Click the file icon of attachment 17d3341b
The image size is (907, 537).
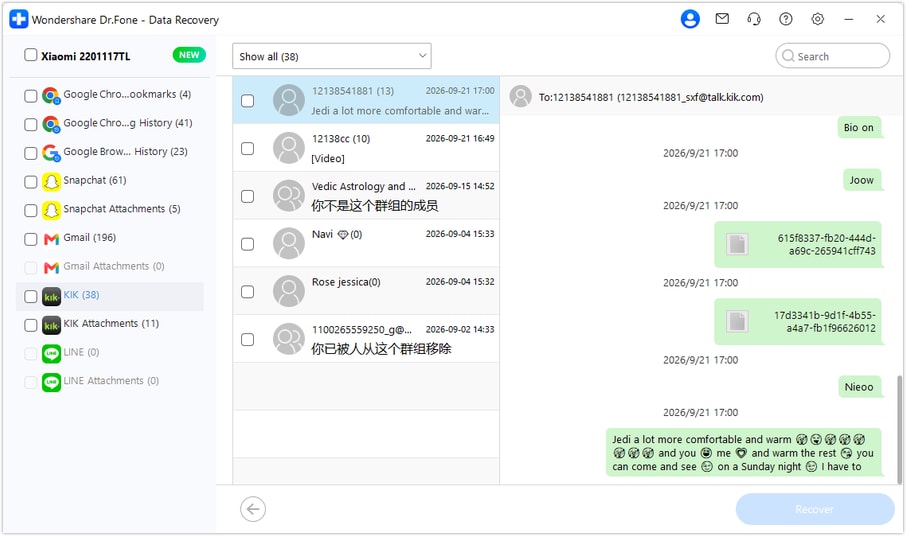pyautogui.click(x=737, y=322)
